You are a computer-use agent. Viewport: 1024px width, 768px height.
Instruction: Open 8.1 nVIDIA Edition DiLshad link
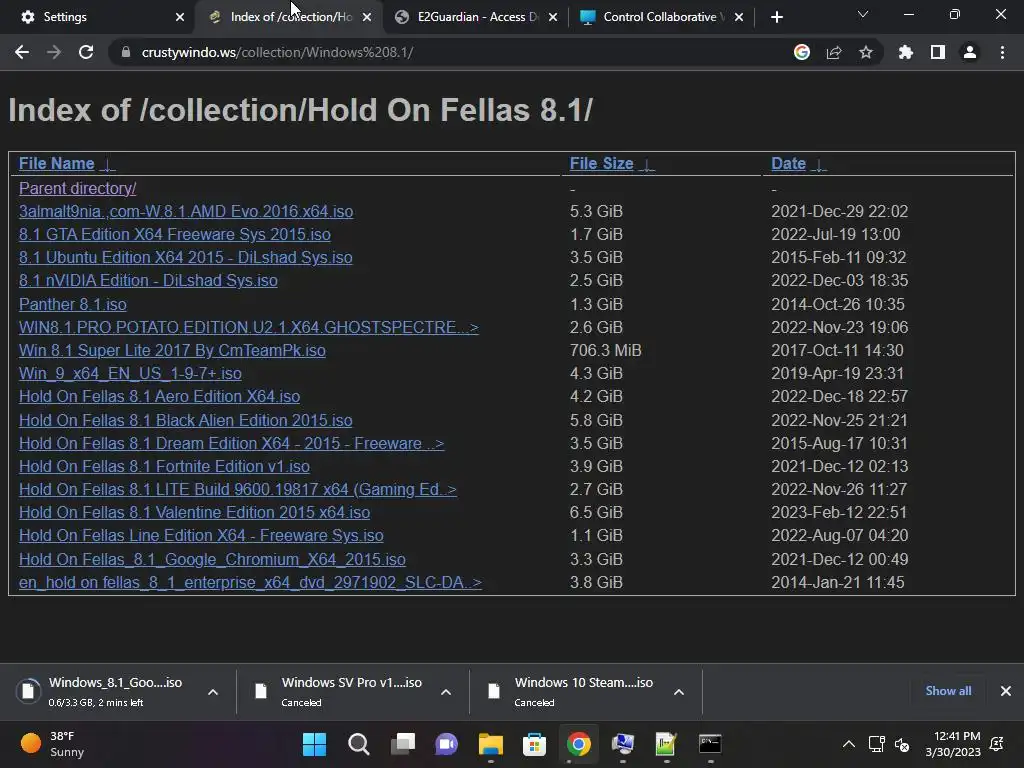click(x=148, y=280)
